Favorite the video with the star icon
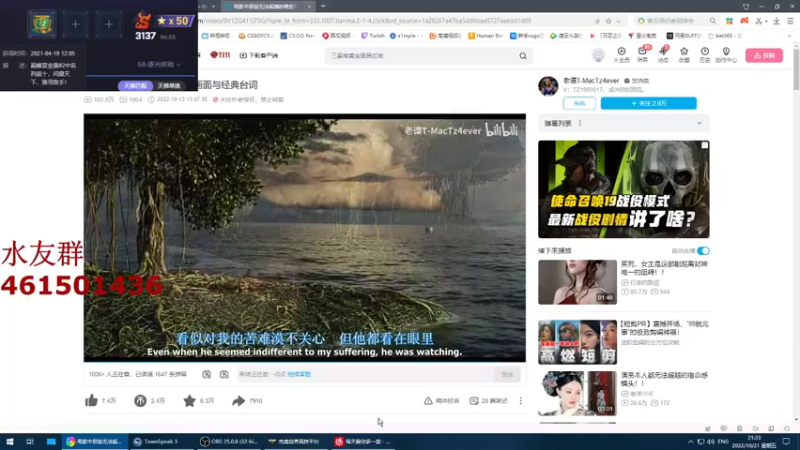 [189, 401]
